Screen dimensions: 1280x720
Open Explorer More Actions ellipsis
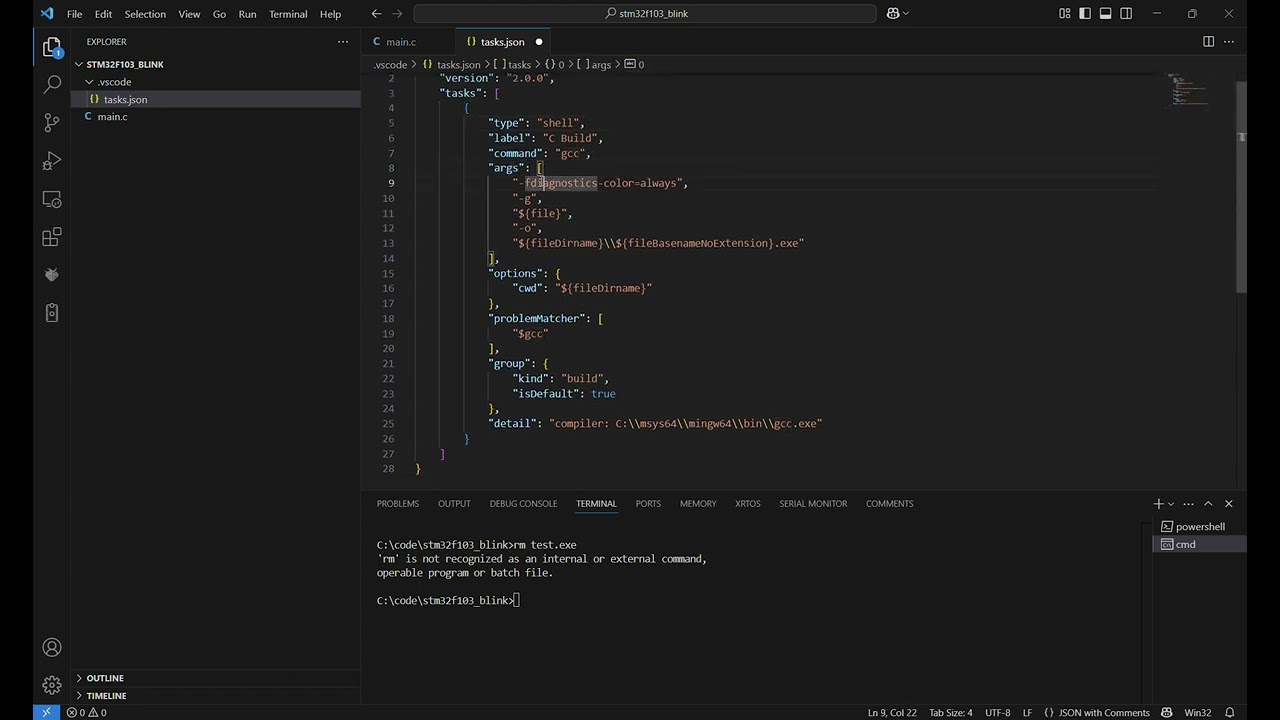tap(343, 42)
